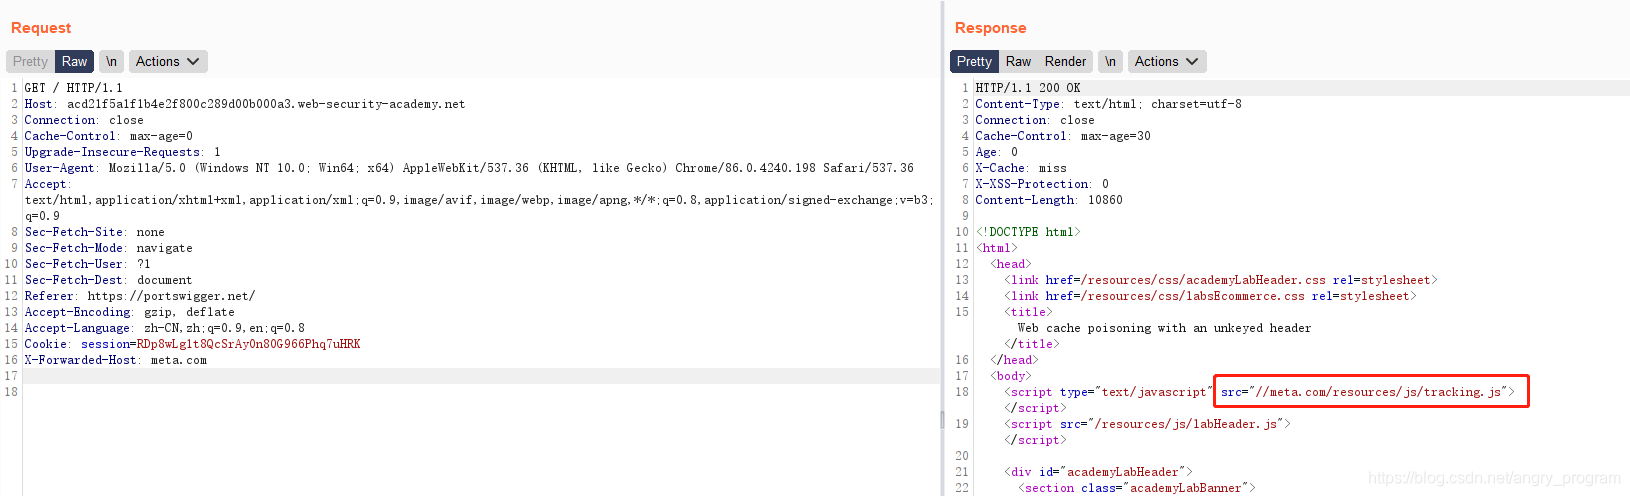The height and width of the screenshot is (496, 1630).
Task: Click the Referer header line
Action: tap(140, 296)
